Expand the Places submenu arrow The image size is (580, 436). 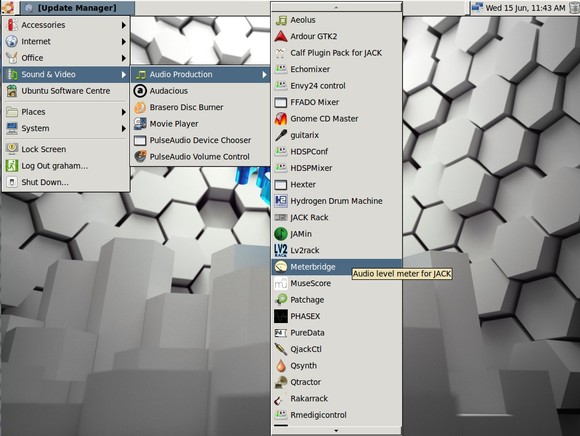tap(124, 112)
